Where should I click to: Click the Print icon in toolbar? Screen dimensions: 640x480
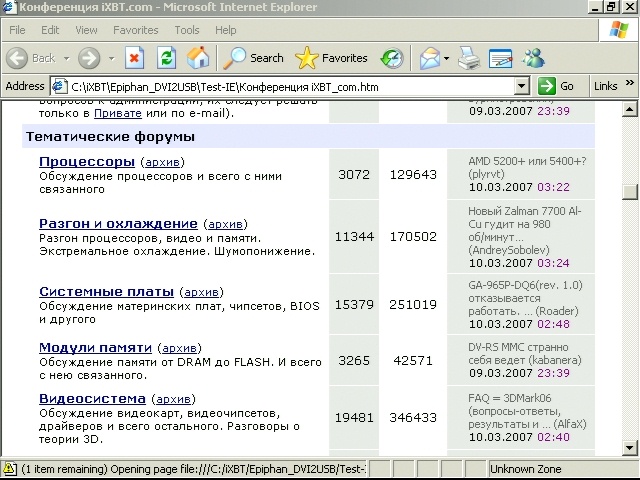(x=469, y=57)
